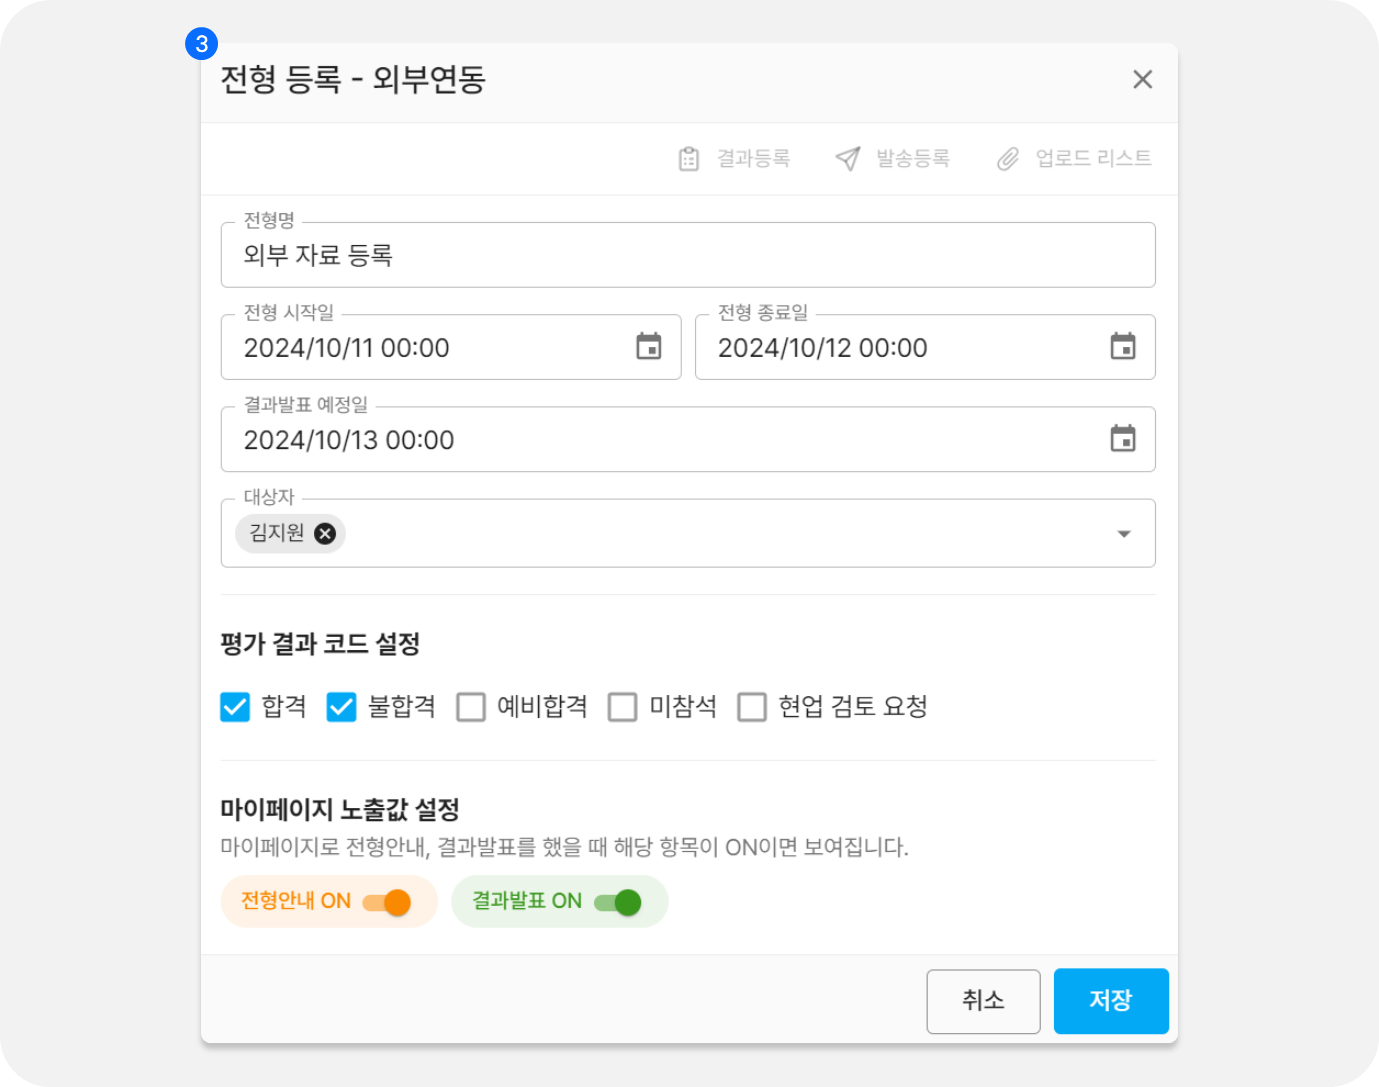Click the 발송등록 paper plane icon

[x=848, y=159]
